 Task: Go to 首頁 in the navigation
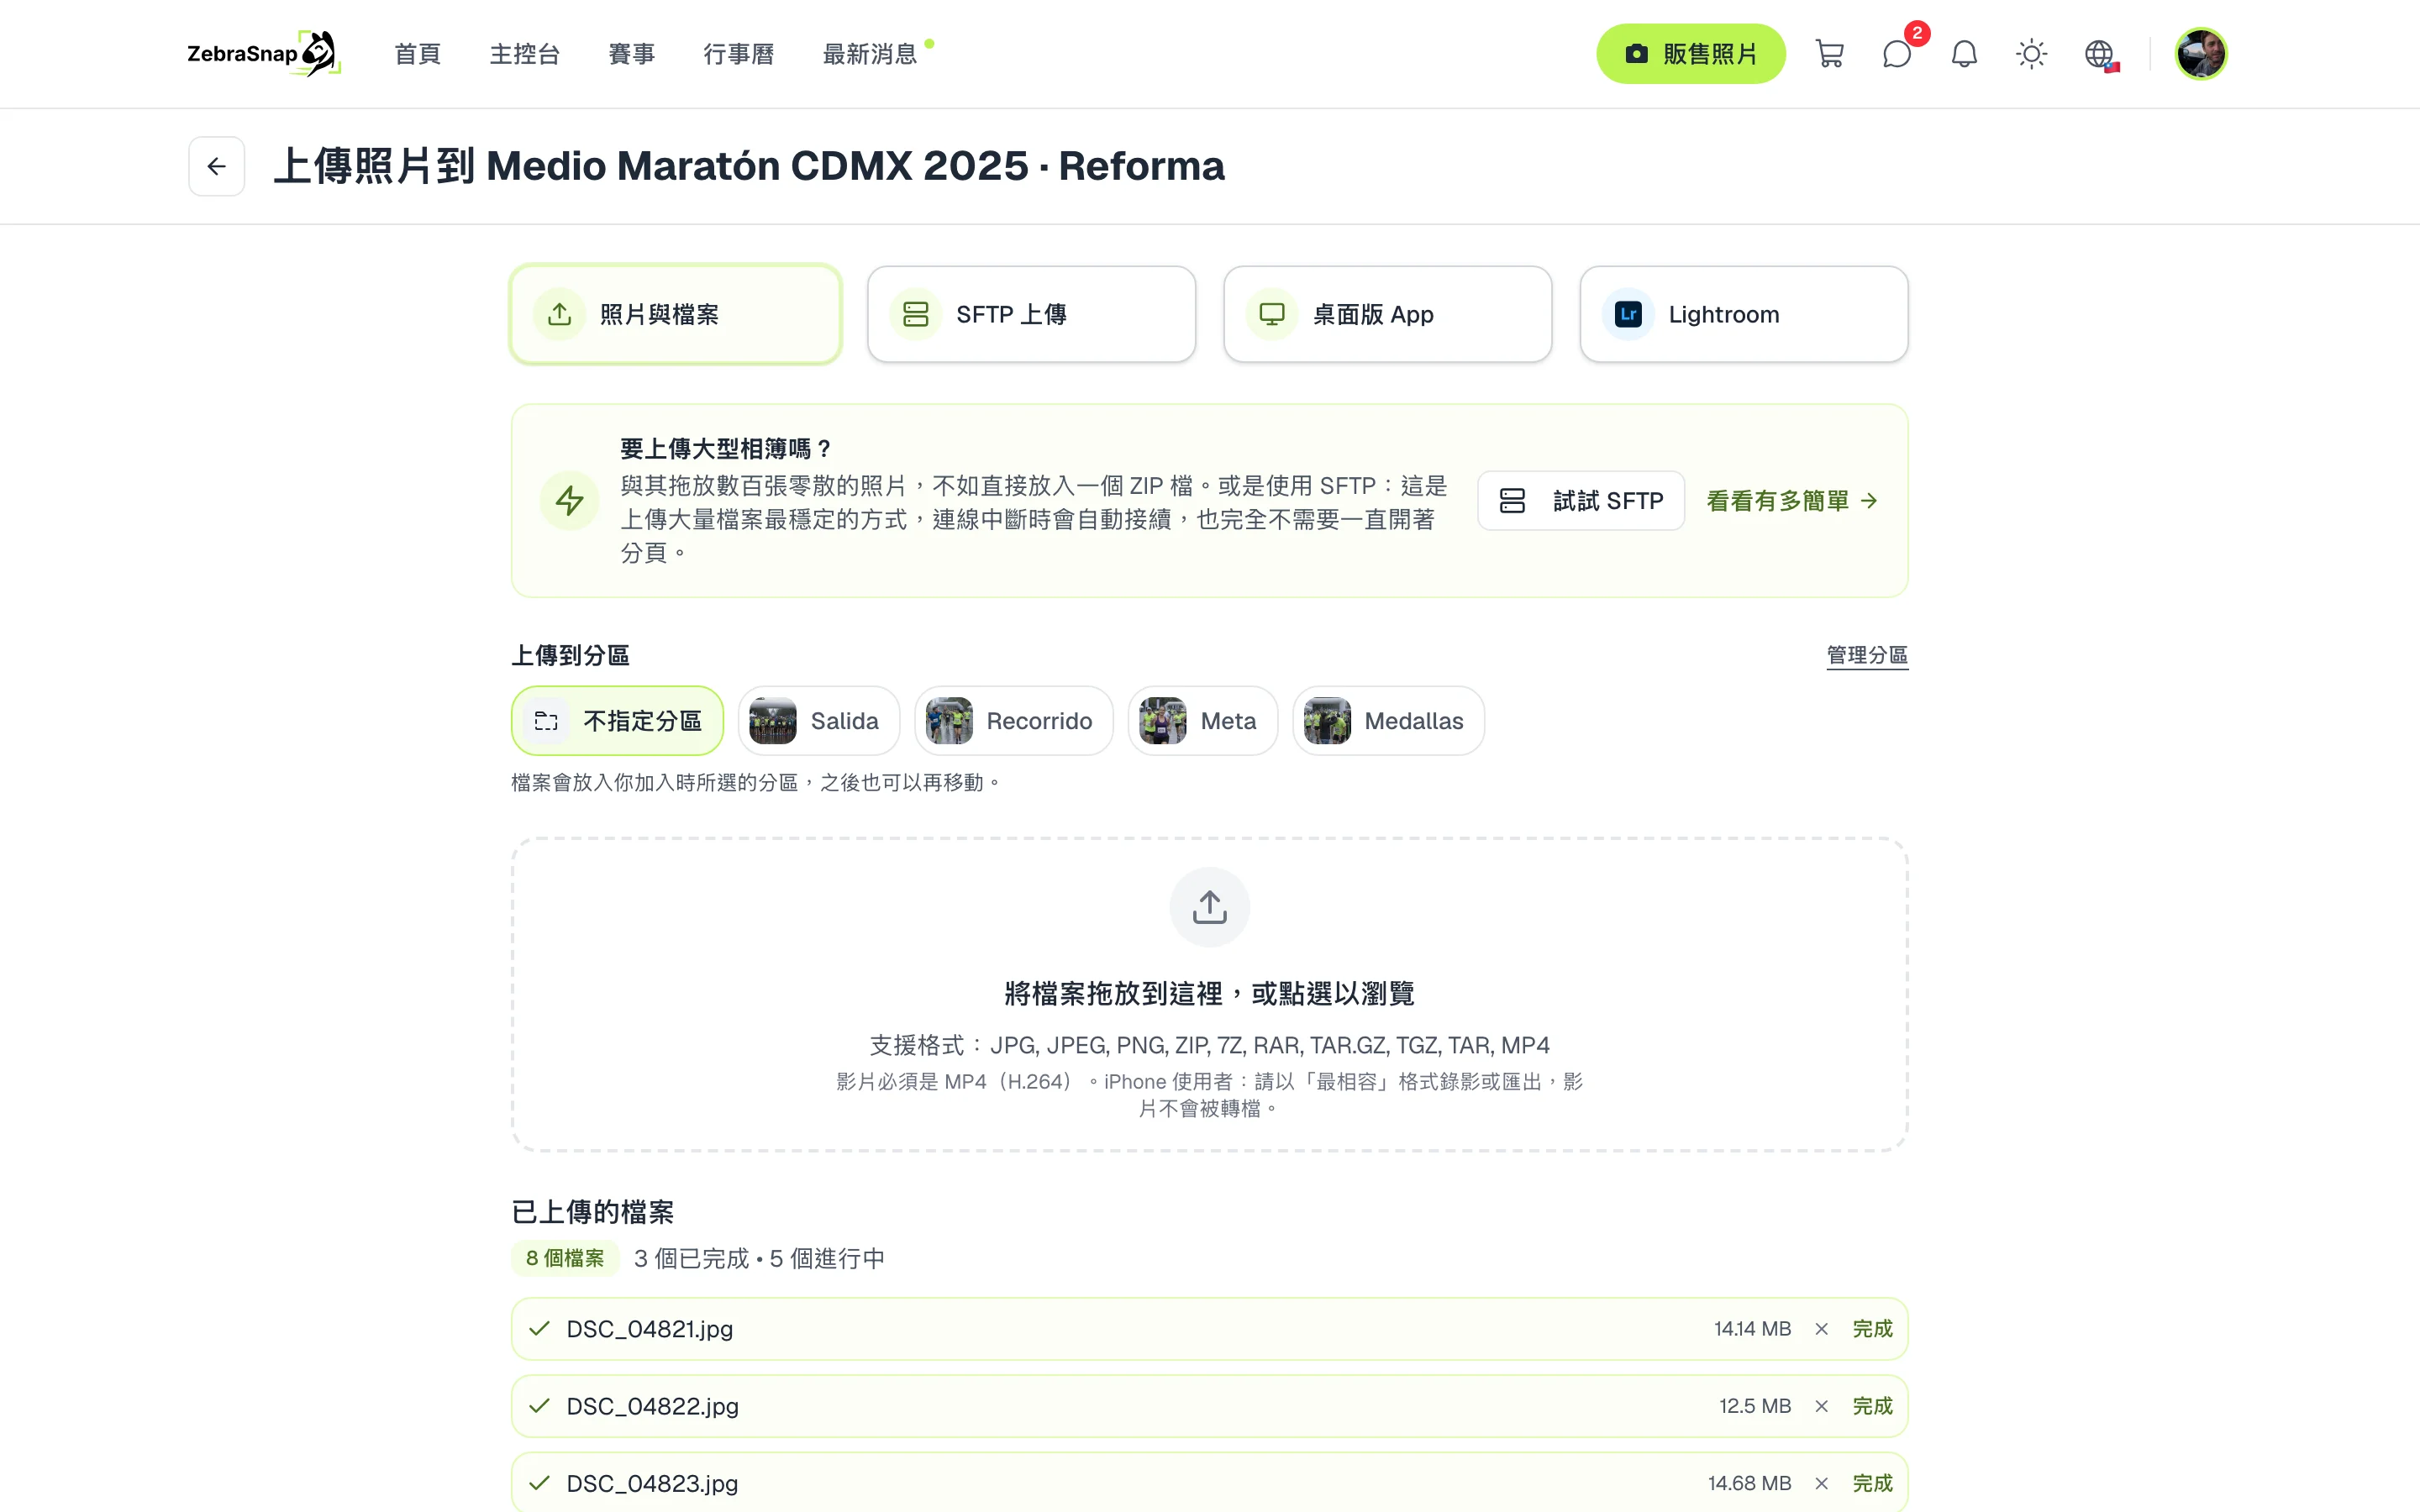coord(417,54)
